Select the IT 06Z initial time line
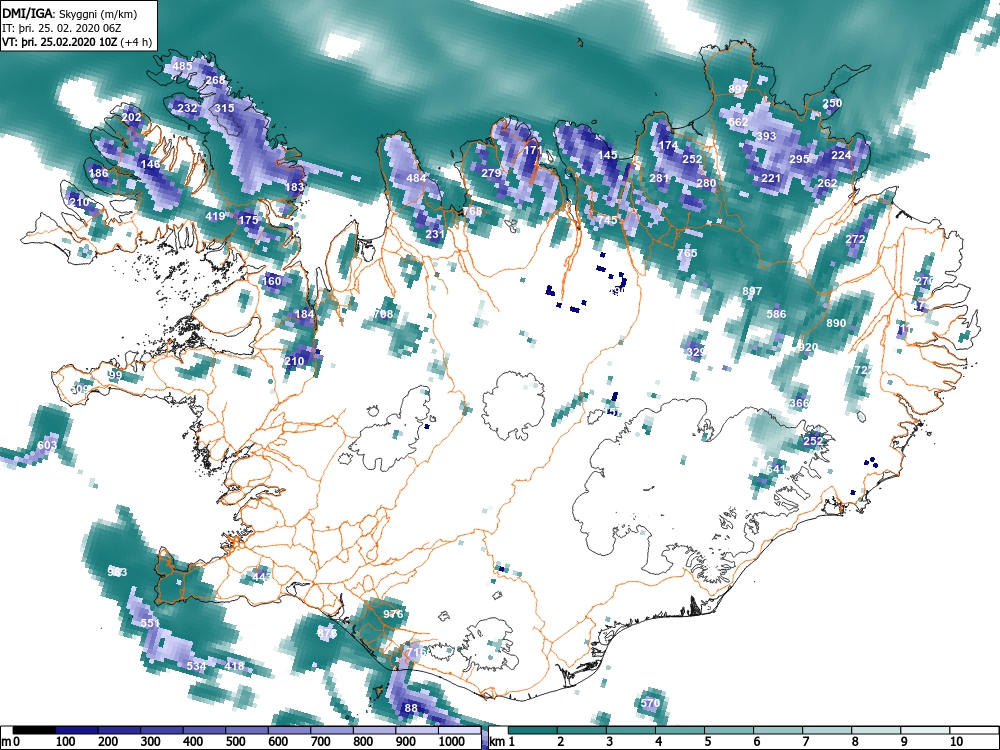This screenshot has width=1000, height=750. click(x=64, y=28)
